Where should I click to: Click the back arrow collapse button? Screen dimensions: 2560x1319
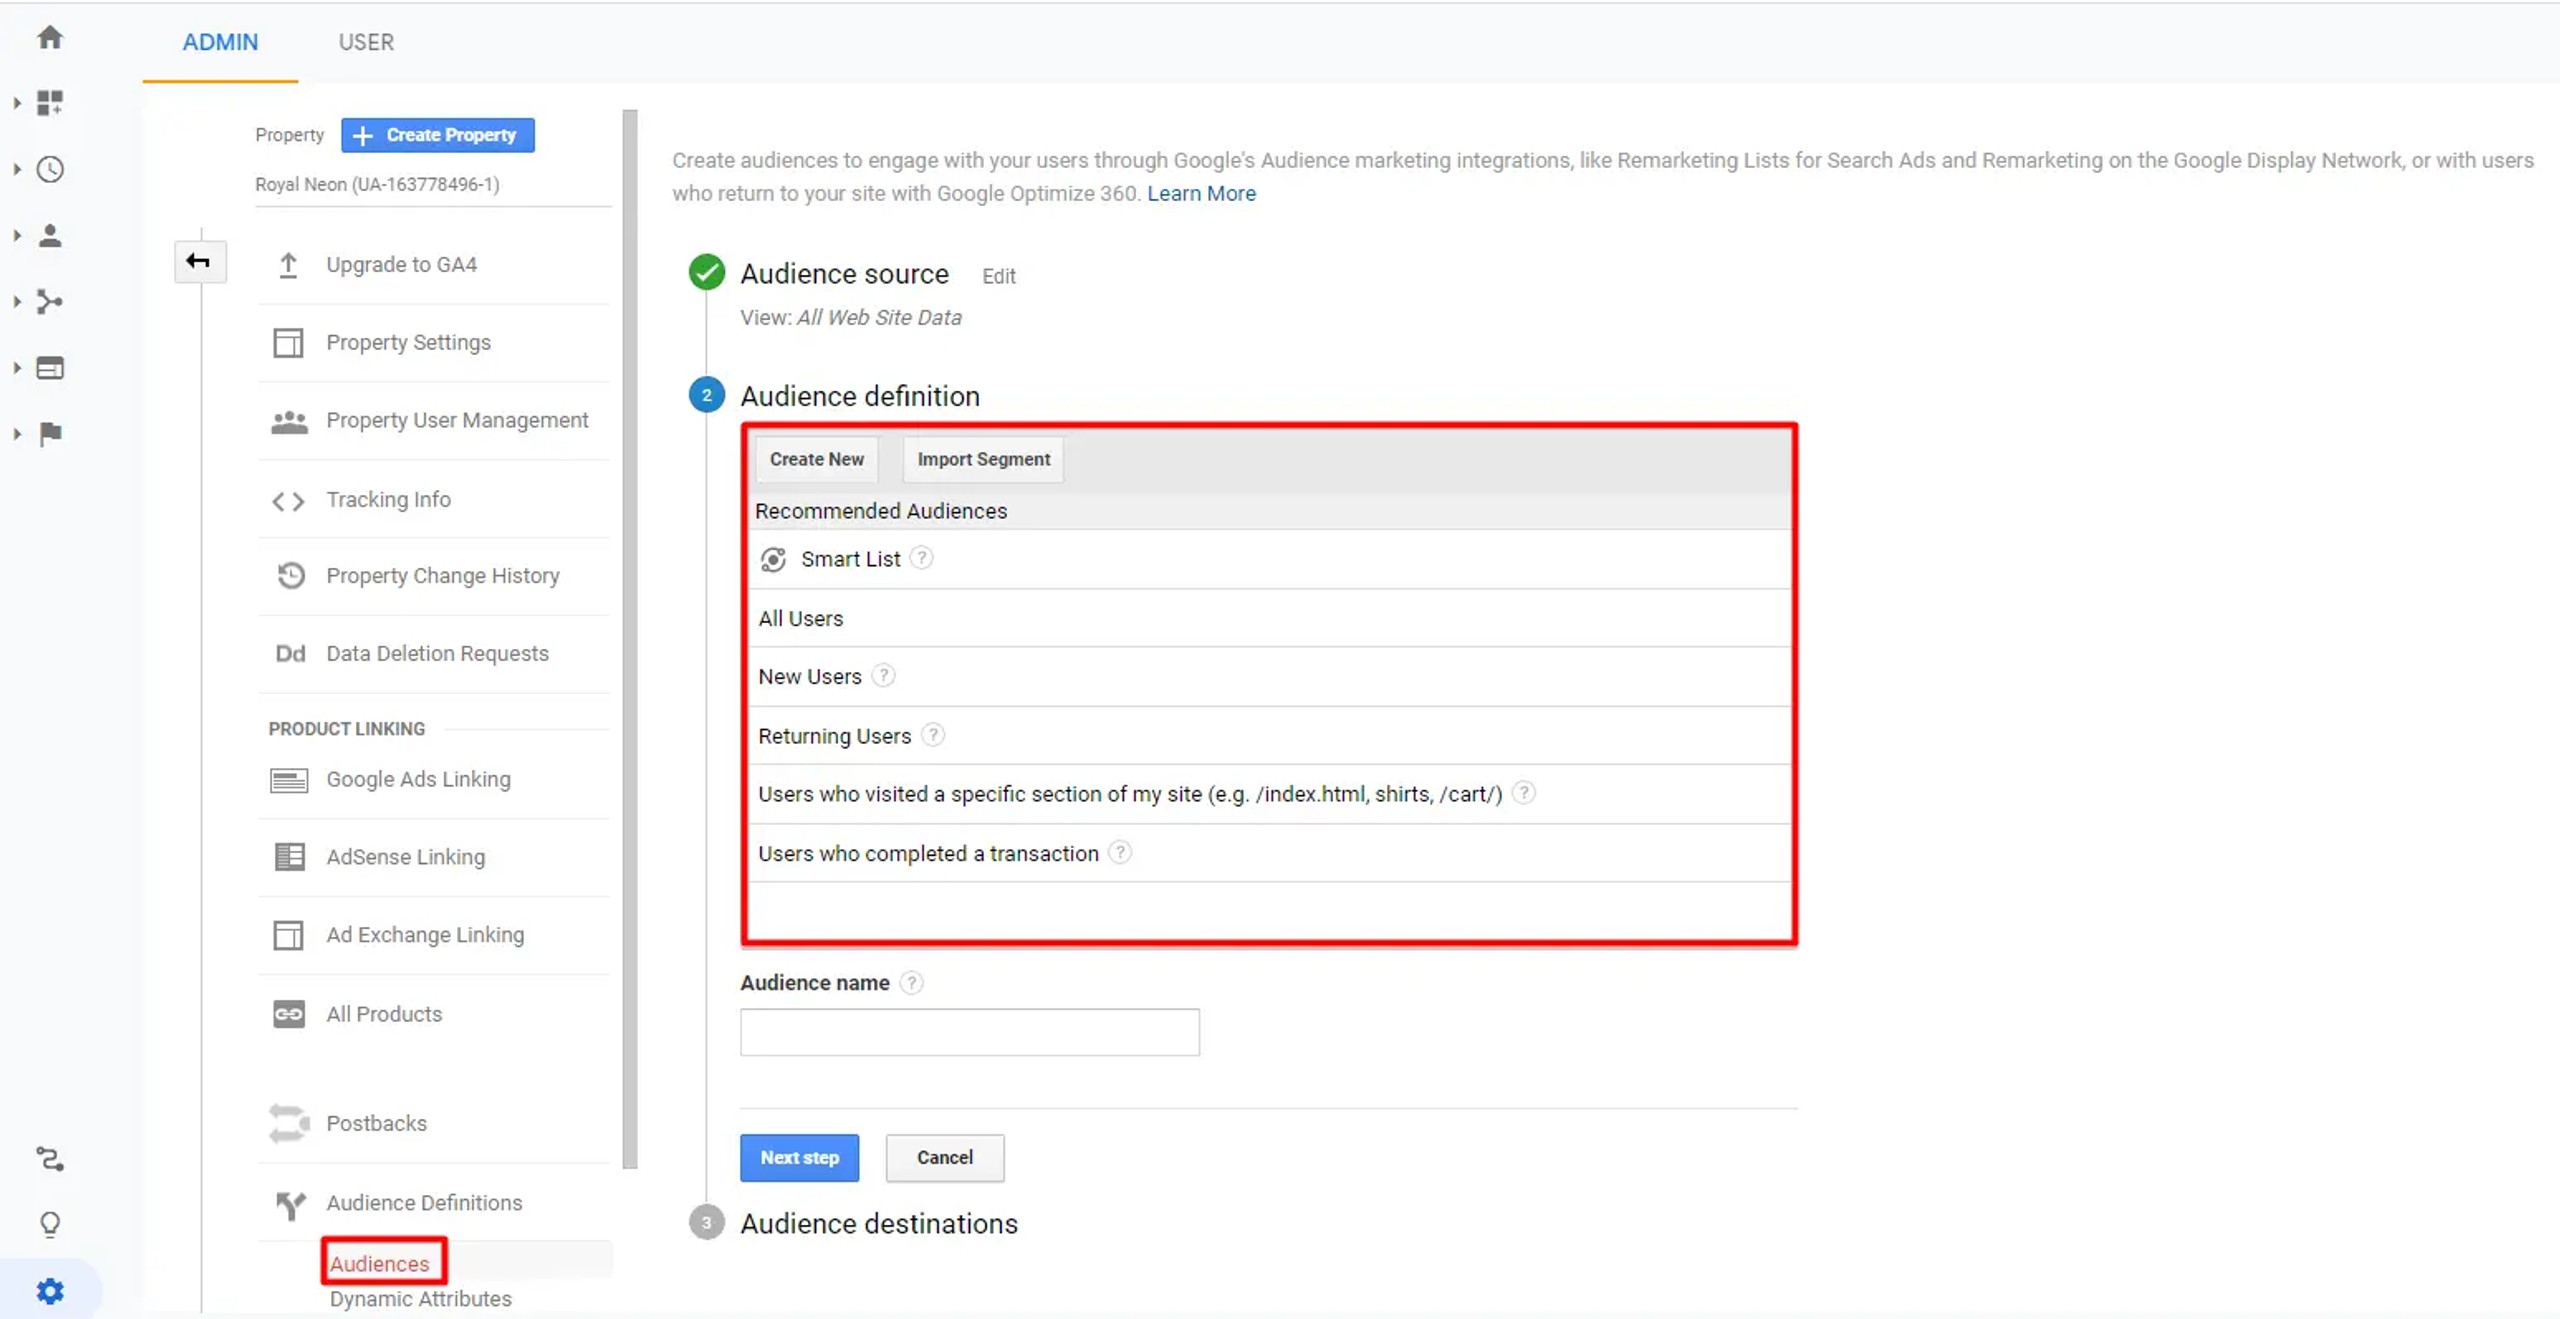(198, 262)
